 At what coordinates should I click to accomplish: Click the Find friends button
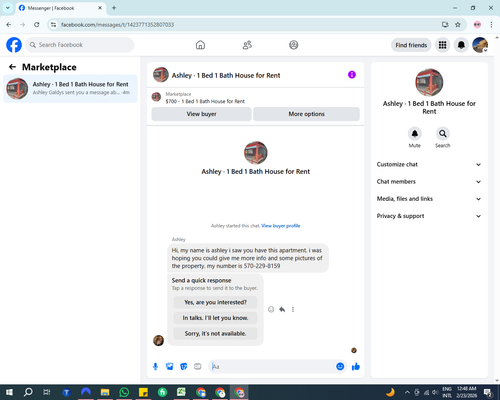coord(411,45)
